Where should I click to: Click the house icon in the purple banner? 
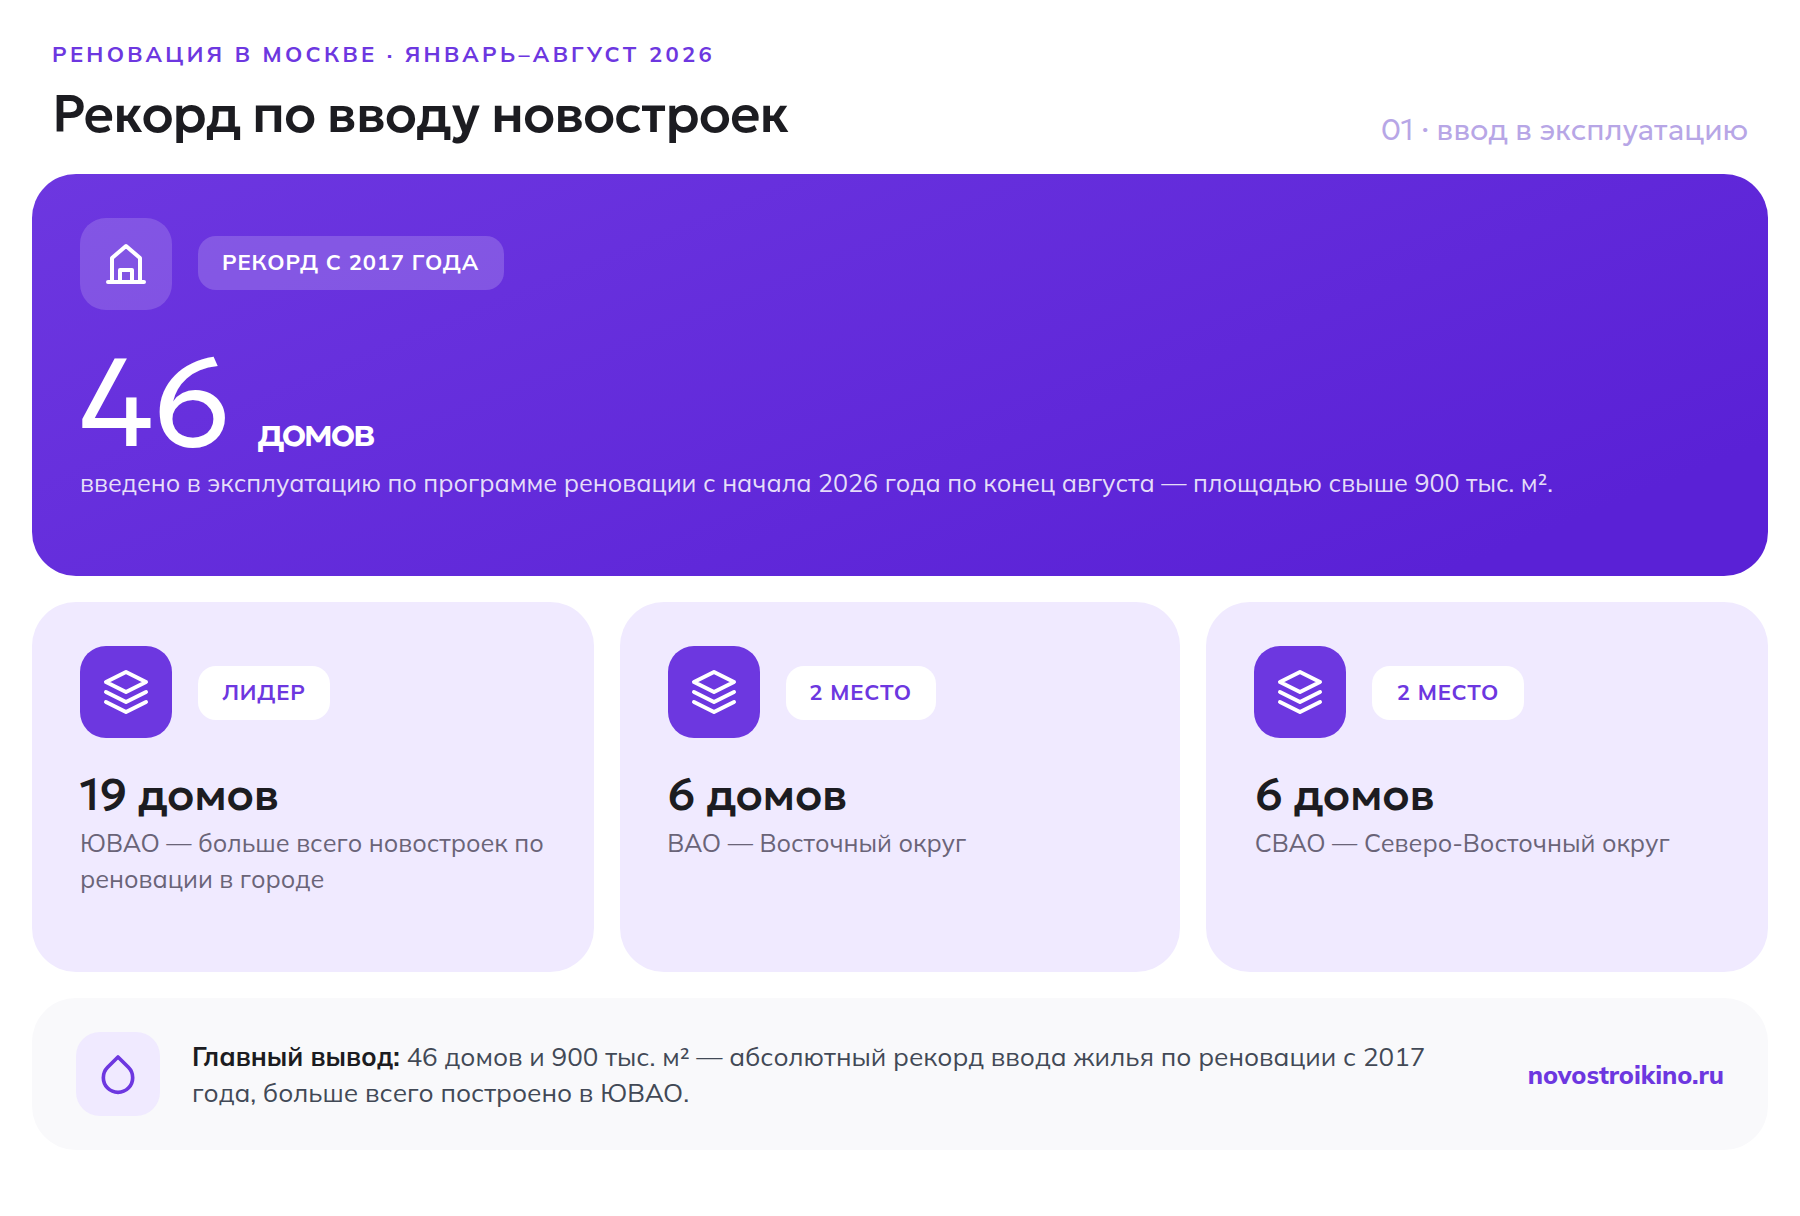click(x=126, y=264)
